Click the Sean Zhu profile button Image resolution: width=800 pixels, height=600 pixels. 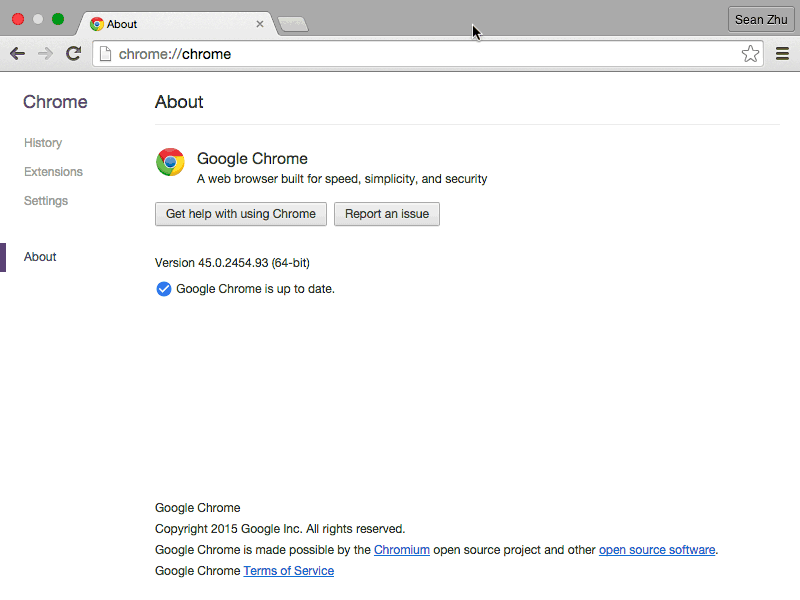761,19
